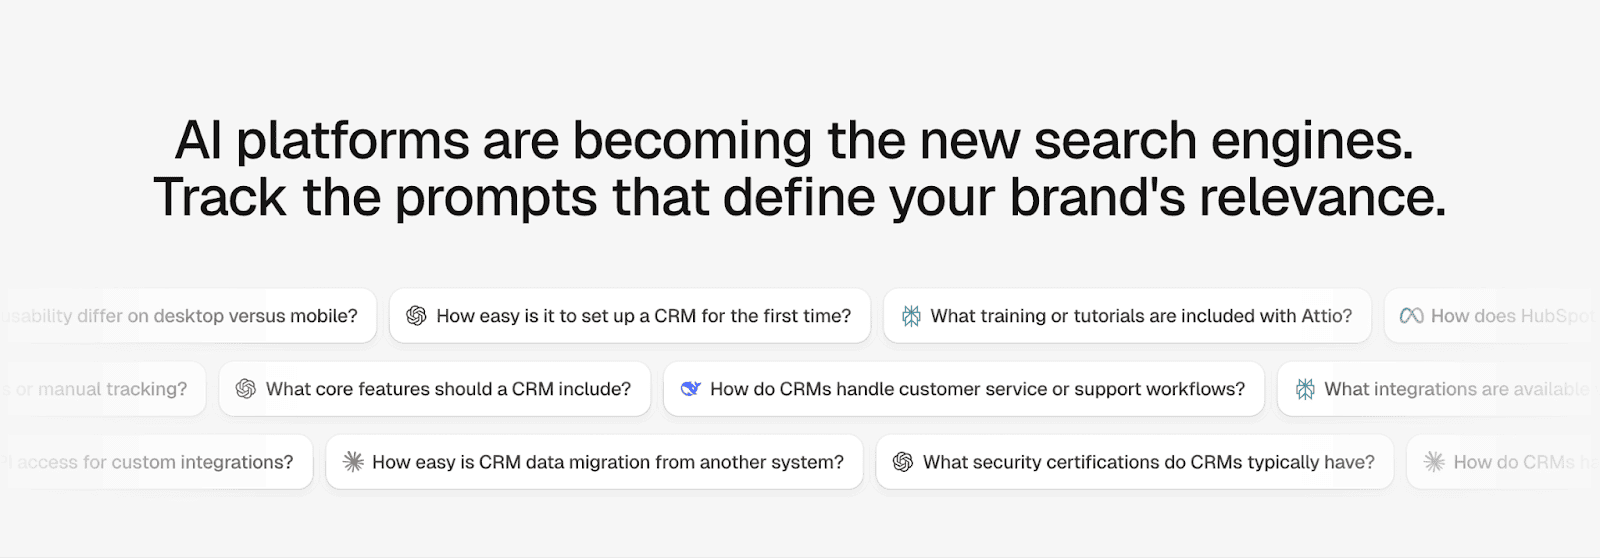Click the Perplexity icon beside the Attio training prompt

911,316
